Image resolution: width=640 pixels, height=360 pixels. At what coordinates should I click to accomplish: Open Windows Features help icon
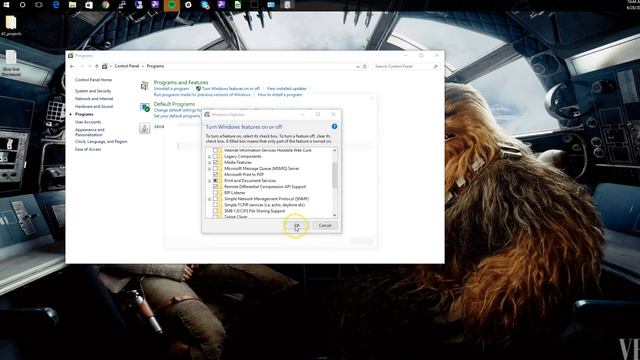tap(334, 127)
